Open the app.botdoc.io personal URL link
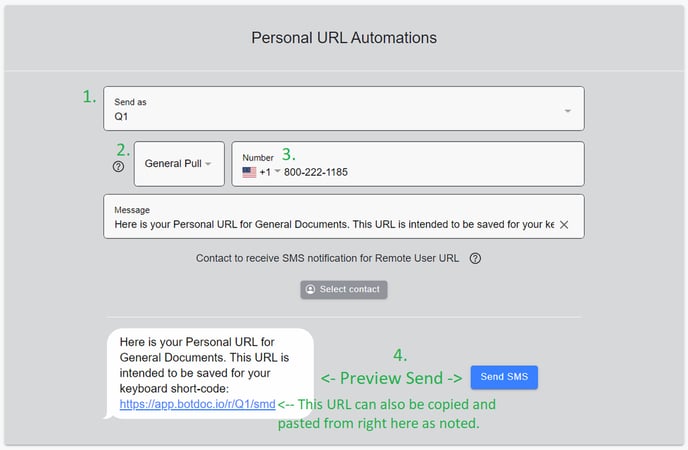The height and width of the screenshot is (450, 688). (x=197, y=405)
